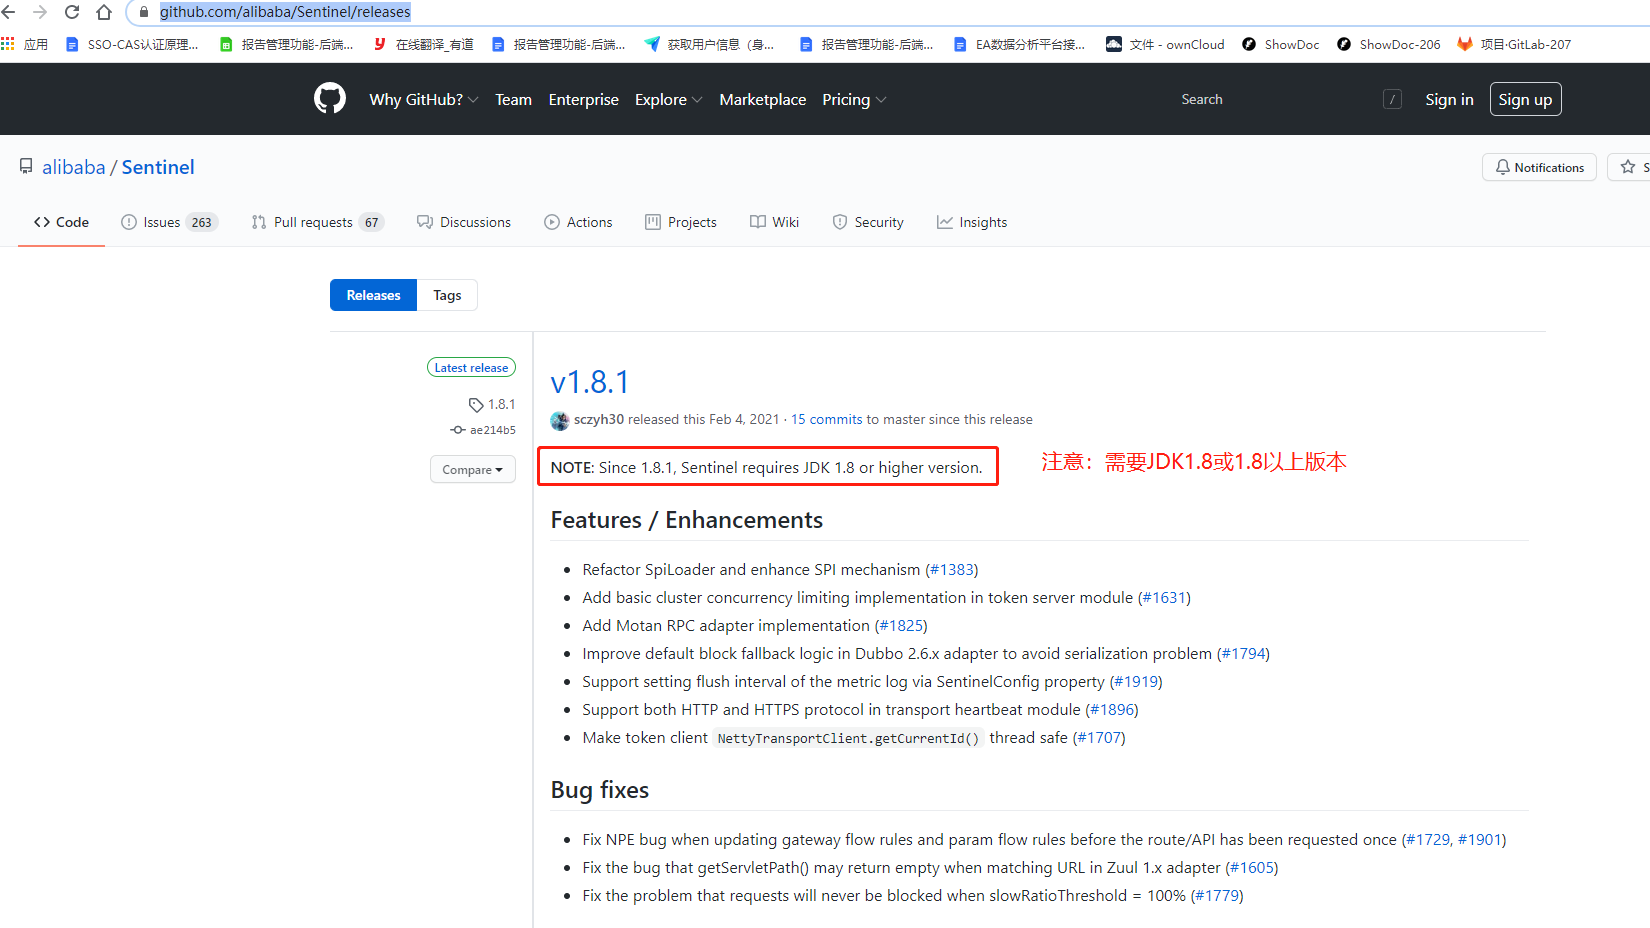
Task: Open the 15 commits link
Action: coord(827,419)
